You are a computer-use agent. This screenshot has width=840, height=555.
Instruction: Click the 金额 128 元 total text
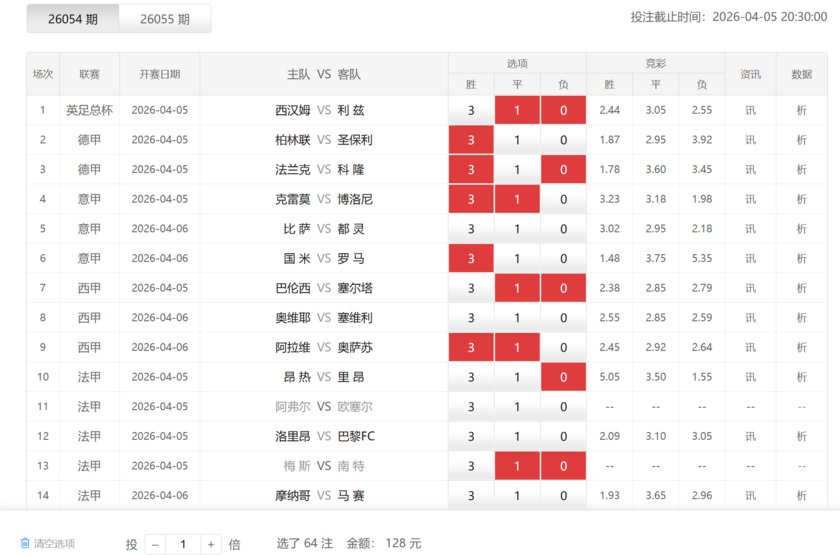[384, 543]
